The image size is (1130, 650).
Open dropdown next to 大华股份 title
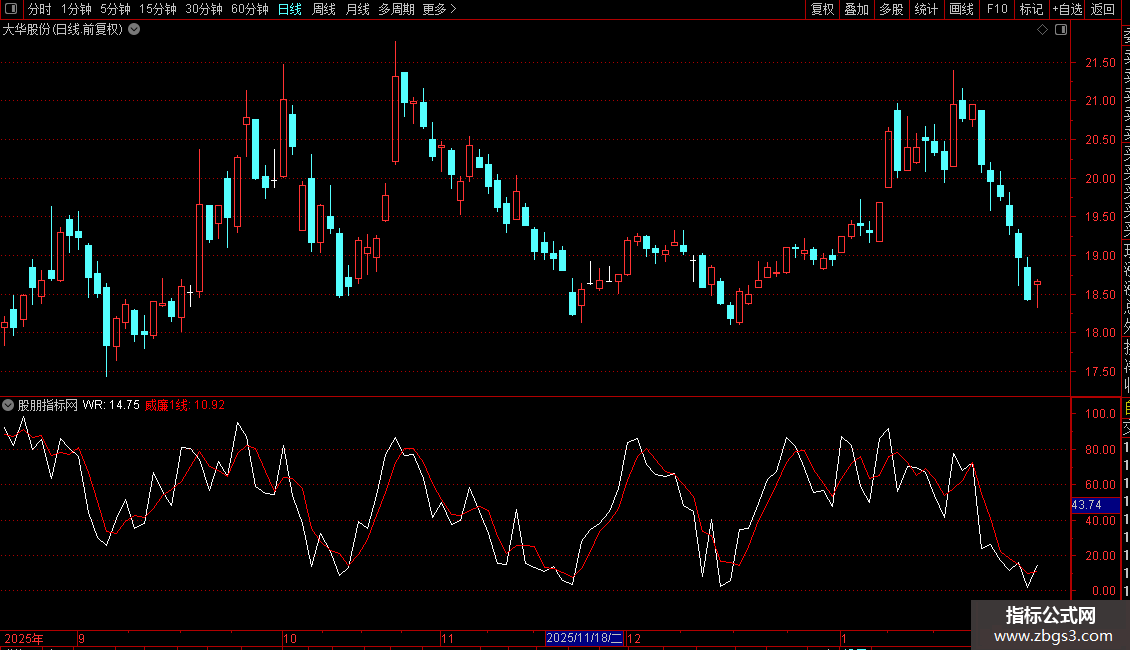pyautogui.click(x=134, y=30)
